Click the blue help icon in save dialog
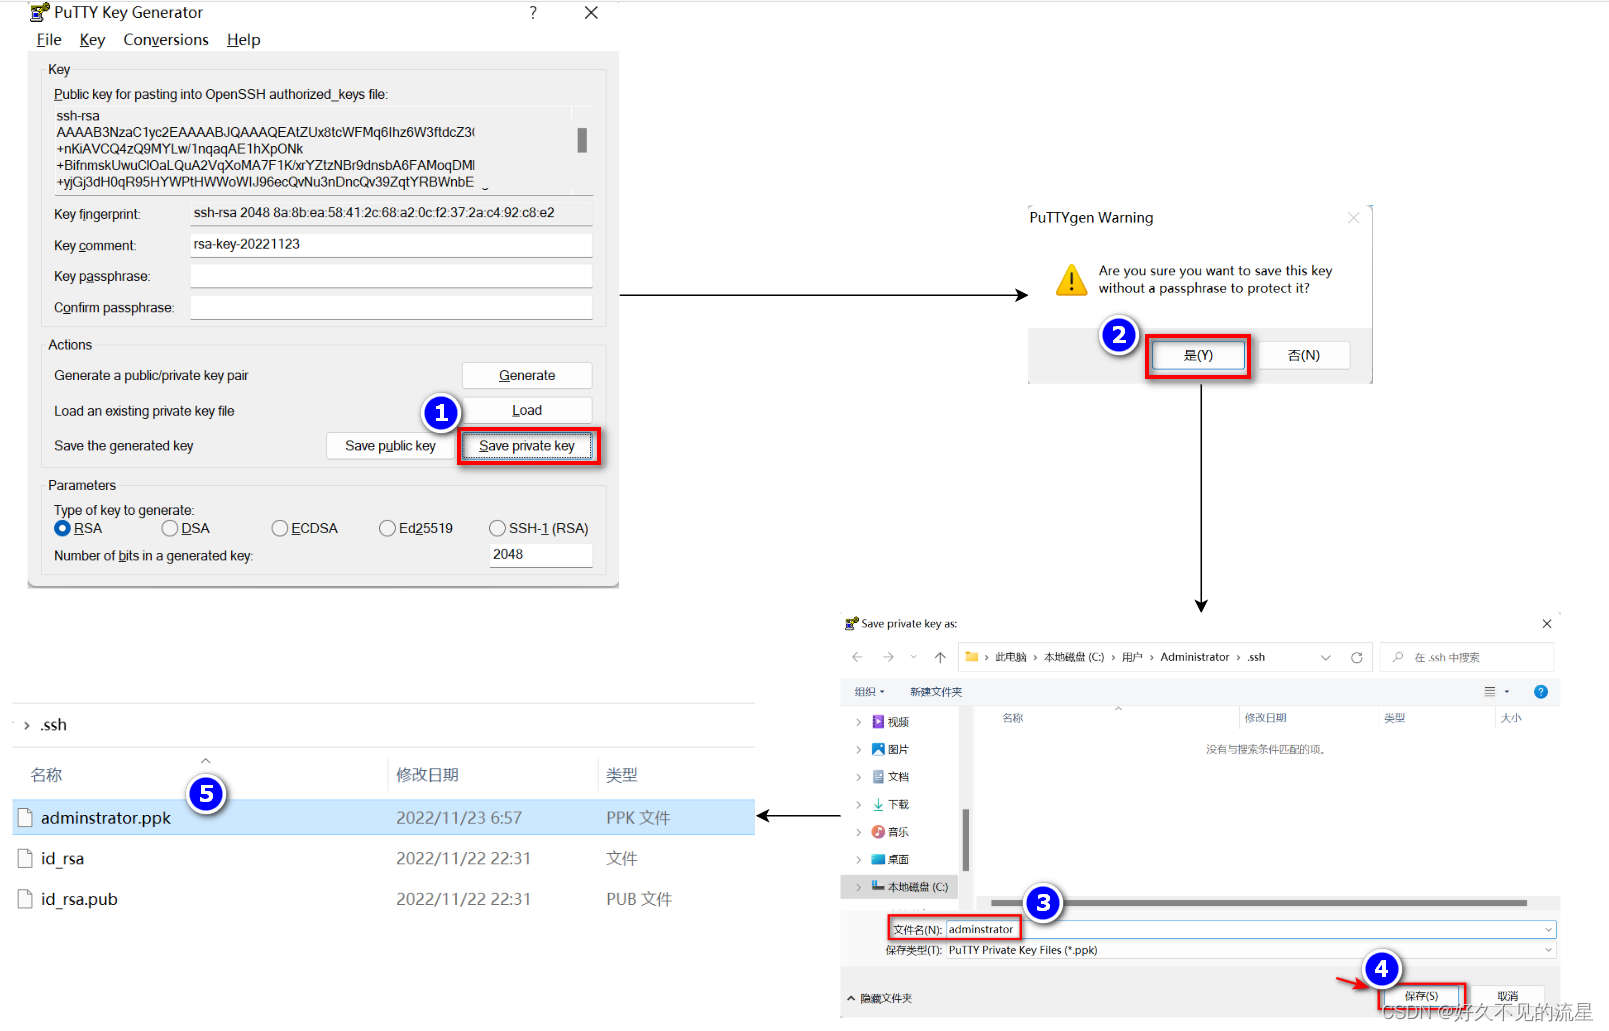The height and width of the screenshot is (1031, 1609). (x=1541, y=691)
